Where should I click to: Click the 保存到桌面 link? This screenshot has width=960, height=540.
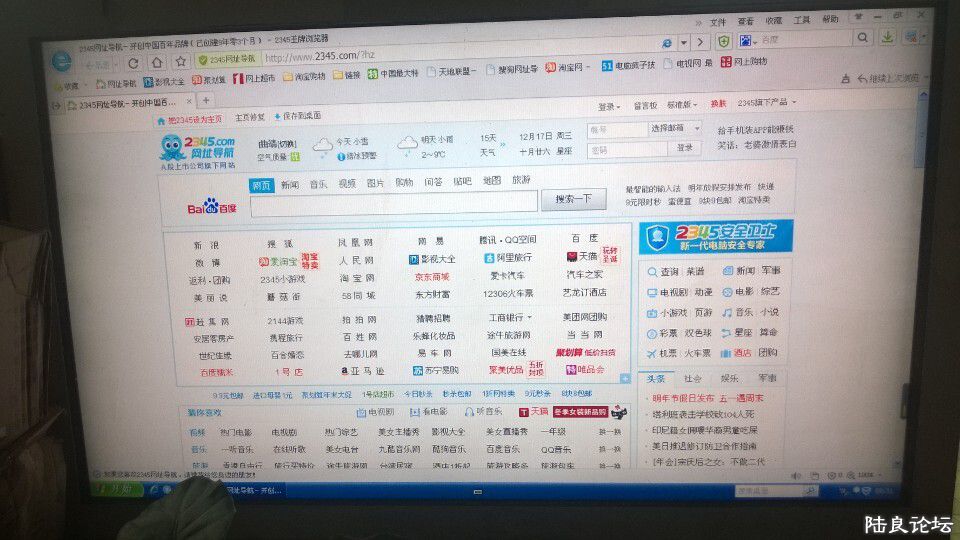[298, 116]
